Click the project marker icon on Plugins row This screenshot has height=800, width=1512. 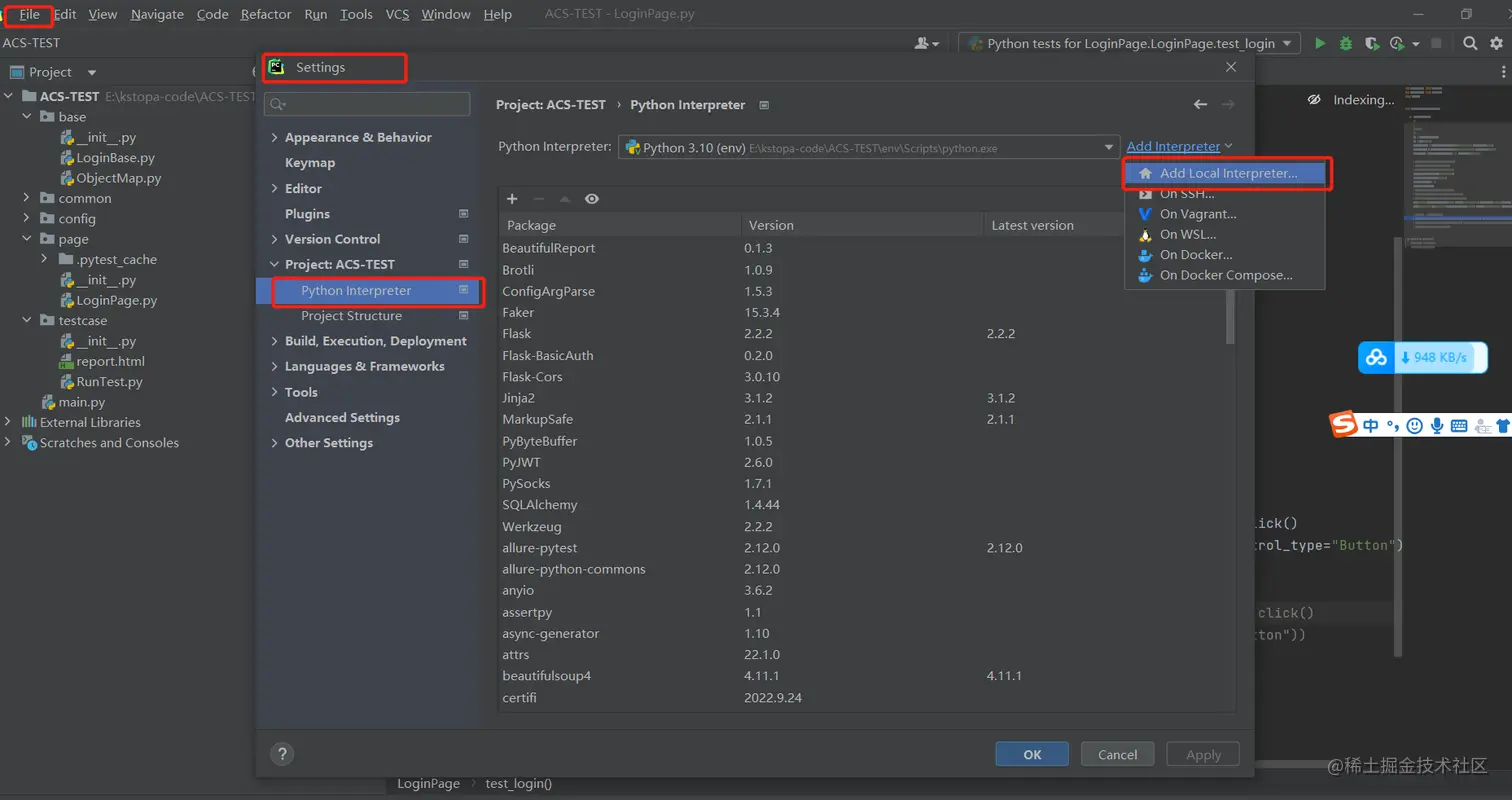click(x=463, y=214)
